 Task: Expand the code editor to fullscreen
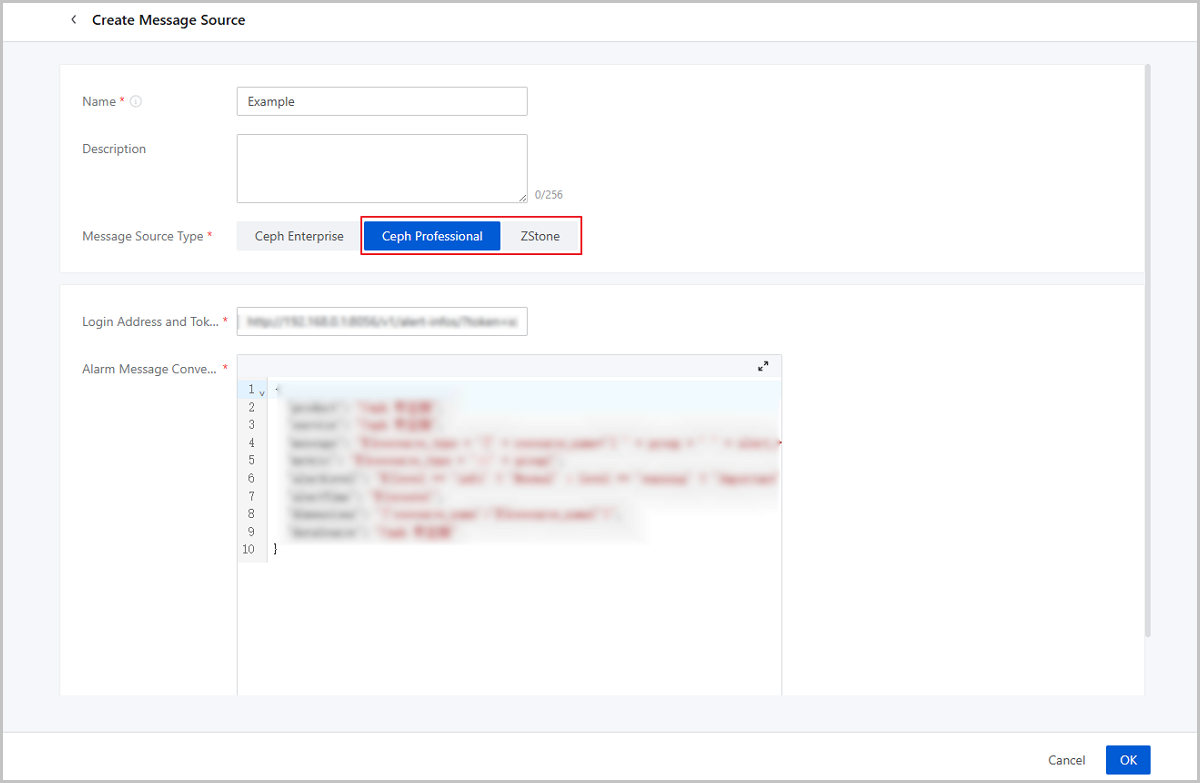(763, 367)
